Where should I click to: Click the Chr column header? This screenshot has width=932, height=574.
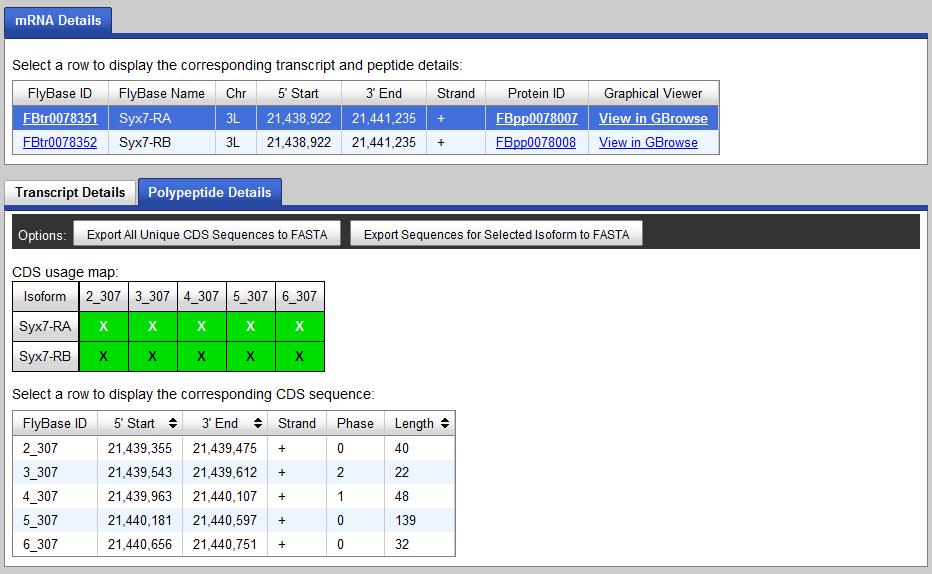[236, 93]
